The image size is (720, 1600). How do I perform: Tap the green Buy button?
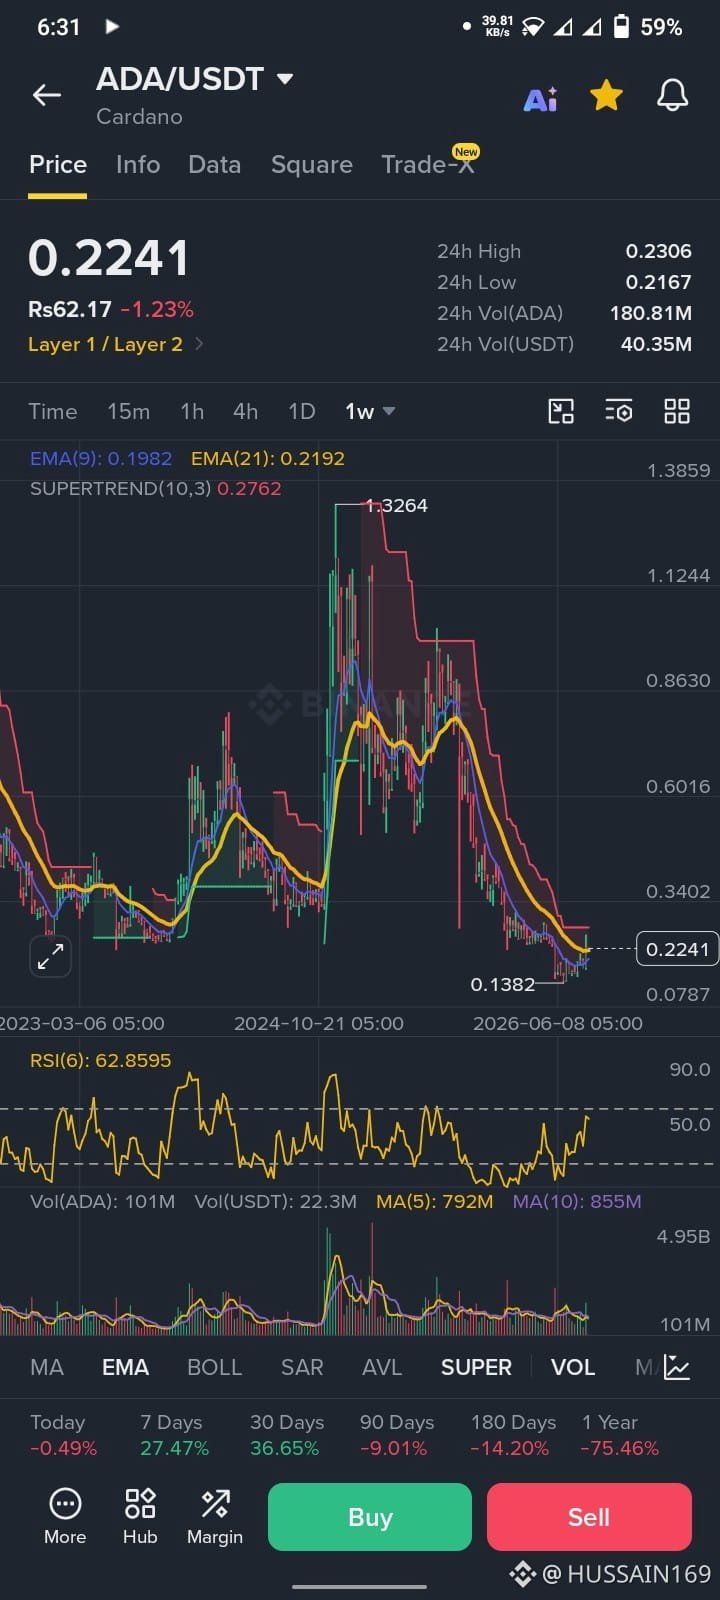coord(370,1517)
